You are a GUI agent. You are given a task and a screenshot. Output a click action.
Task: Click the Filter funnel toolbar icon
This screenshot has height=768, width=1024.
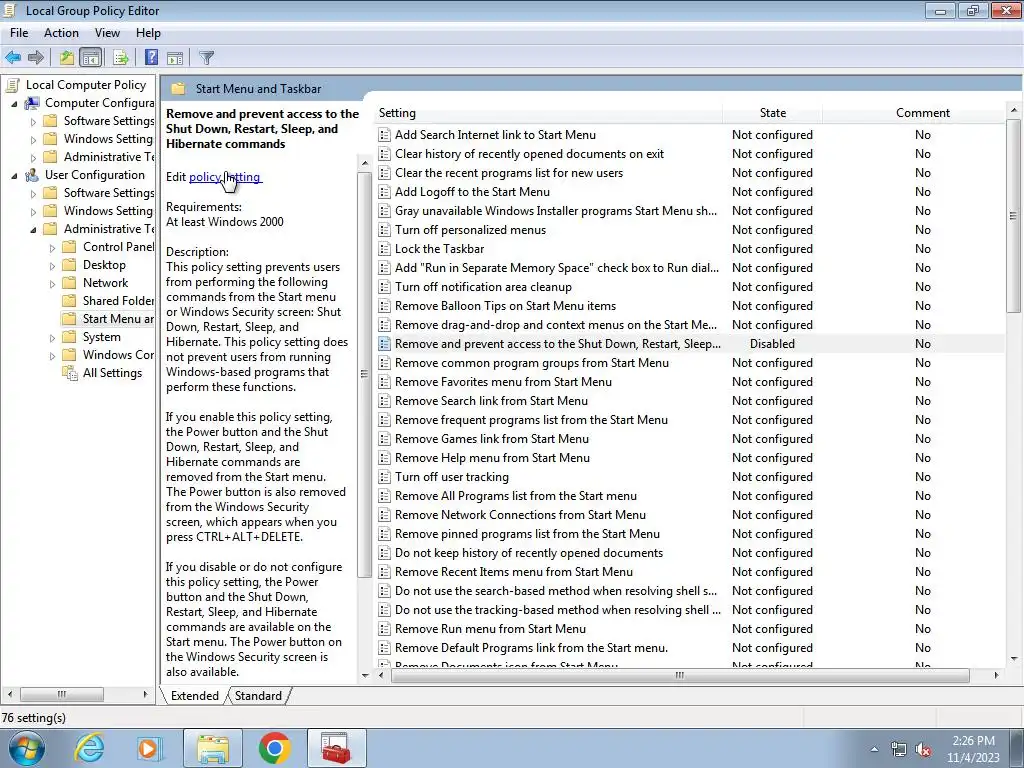(206, 57)
